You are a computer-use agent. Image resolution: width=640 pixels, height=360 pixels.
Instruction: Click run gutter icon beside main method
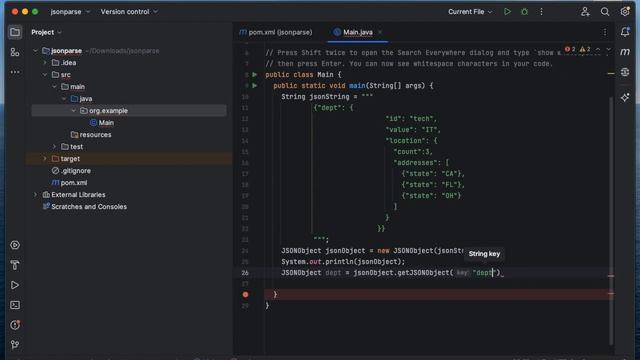click(x=255, y=86)
